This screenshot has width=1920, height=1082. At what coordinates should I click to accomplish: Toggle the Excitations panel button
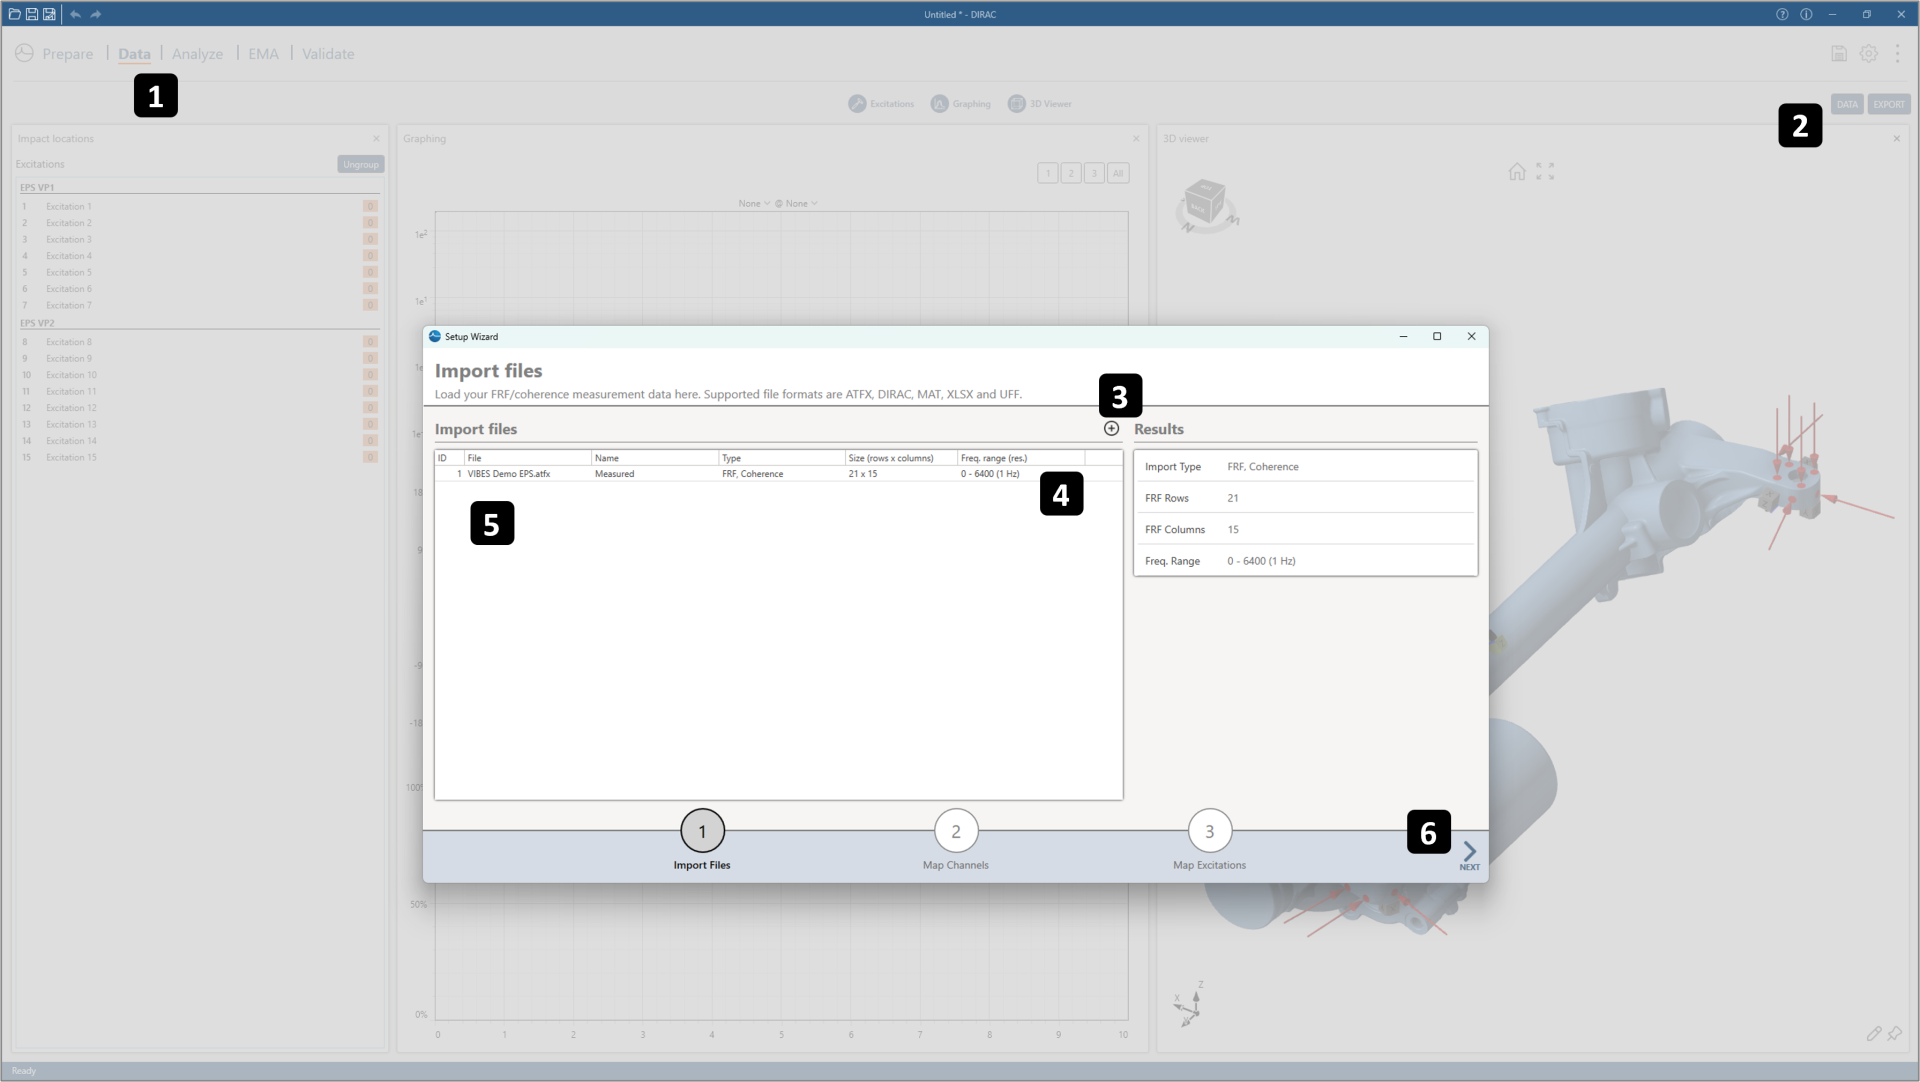[881, 104]
